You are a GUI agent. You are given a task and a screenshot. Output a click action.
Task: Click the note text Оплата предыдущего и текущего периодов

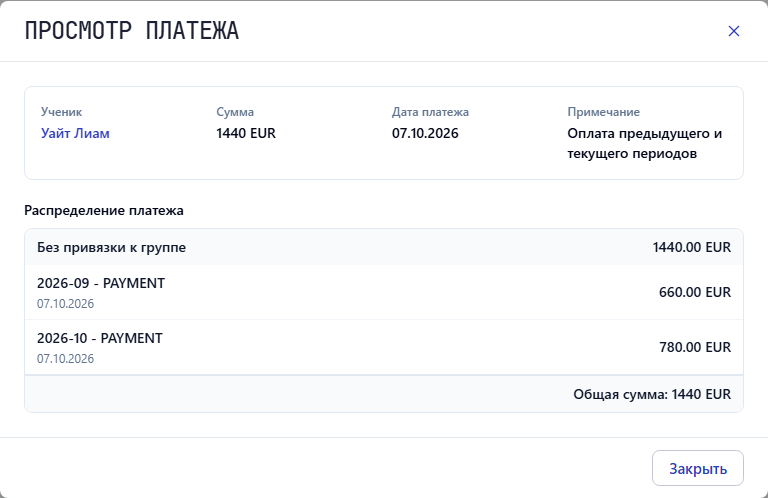645,143
